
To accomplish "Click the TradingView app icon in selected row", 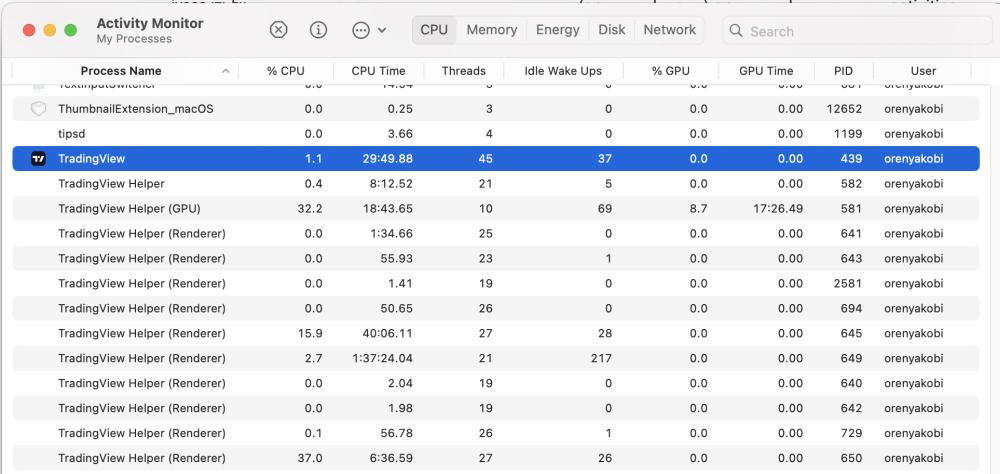I will [x=38, y=159].
